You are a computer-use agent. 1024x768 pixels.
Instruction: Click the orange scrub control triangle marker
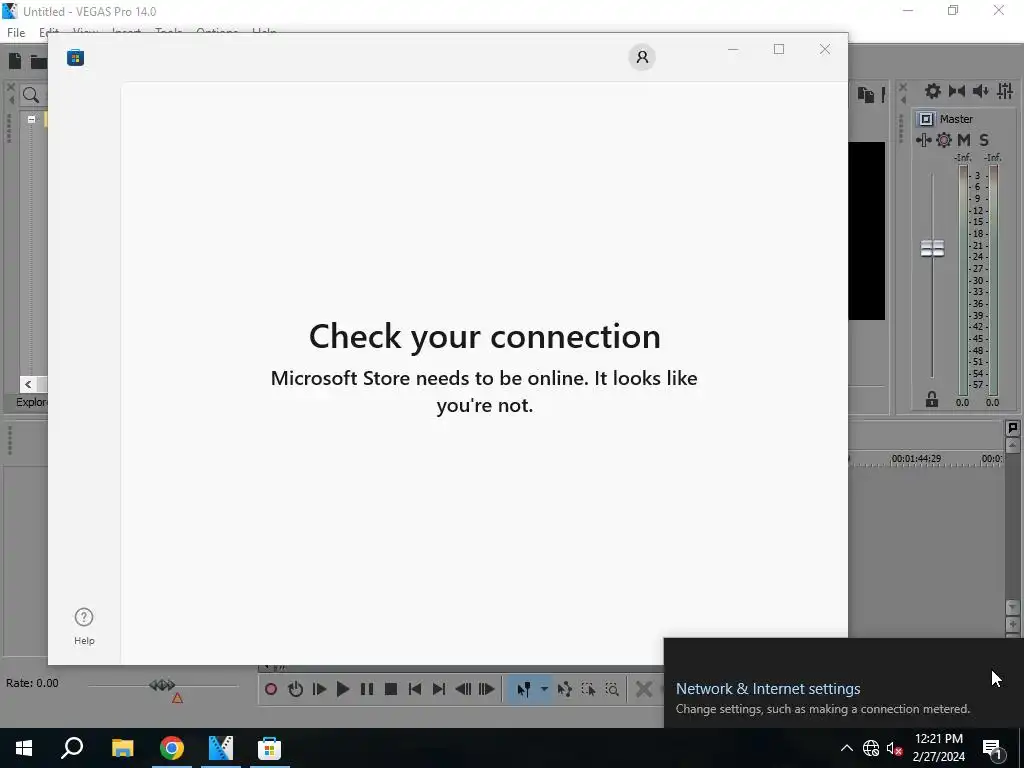coord(177,698)
